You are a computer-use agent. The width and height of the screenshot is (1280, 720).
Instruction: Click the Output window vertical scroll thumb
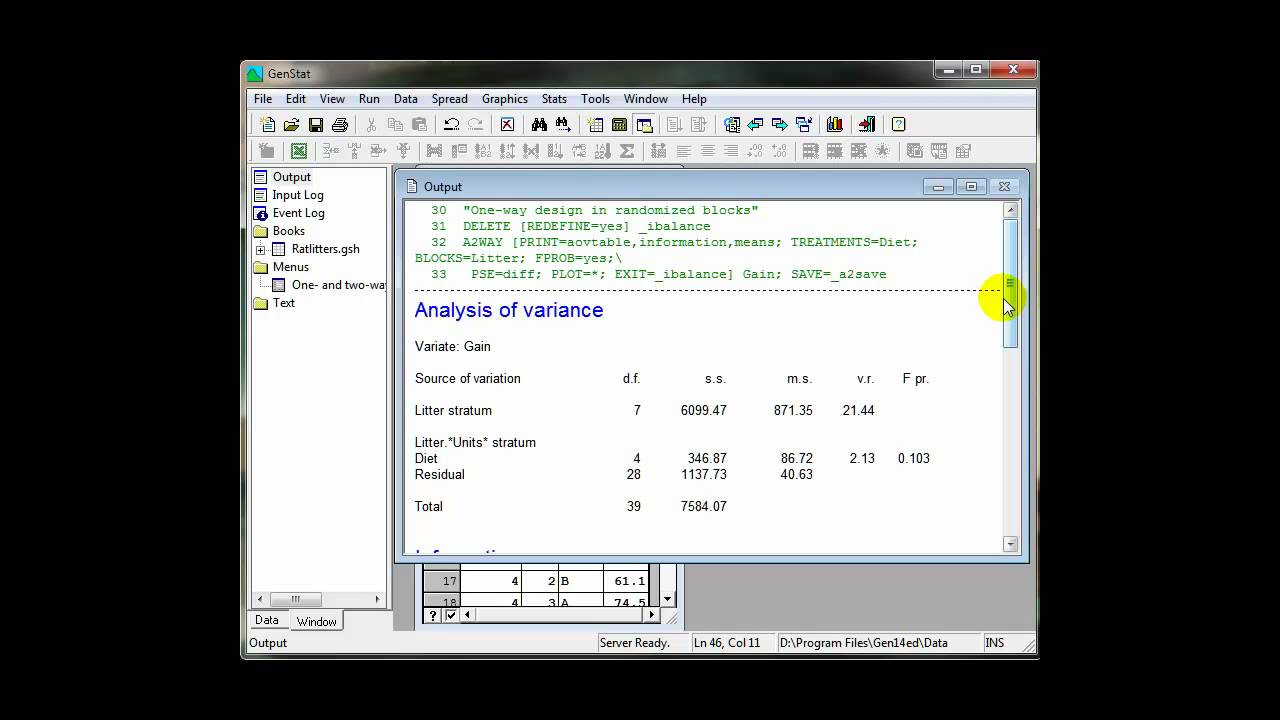(x=1010, y=283)
